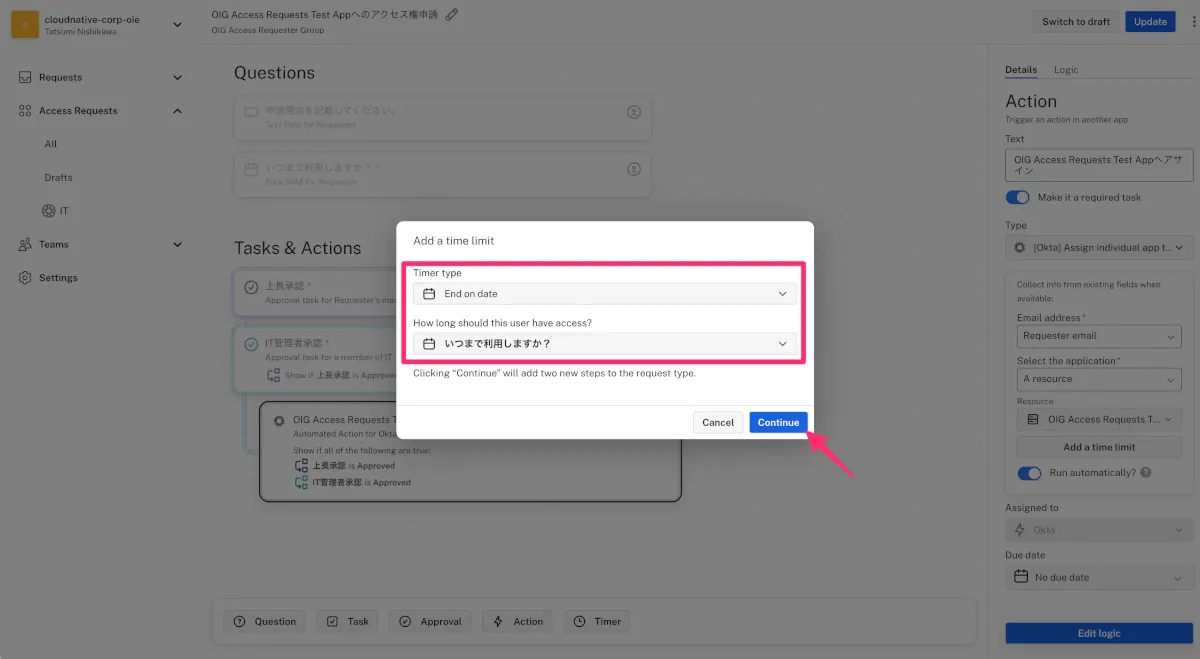1200x659 pixels.
Task: Expand the Teams chevron in sidebar
Action: click(x=178, y=244)
